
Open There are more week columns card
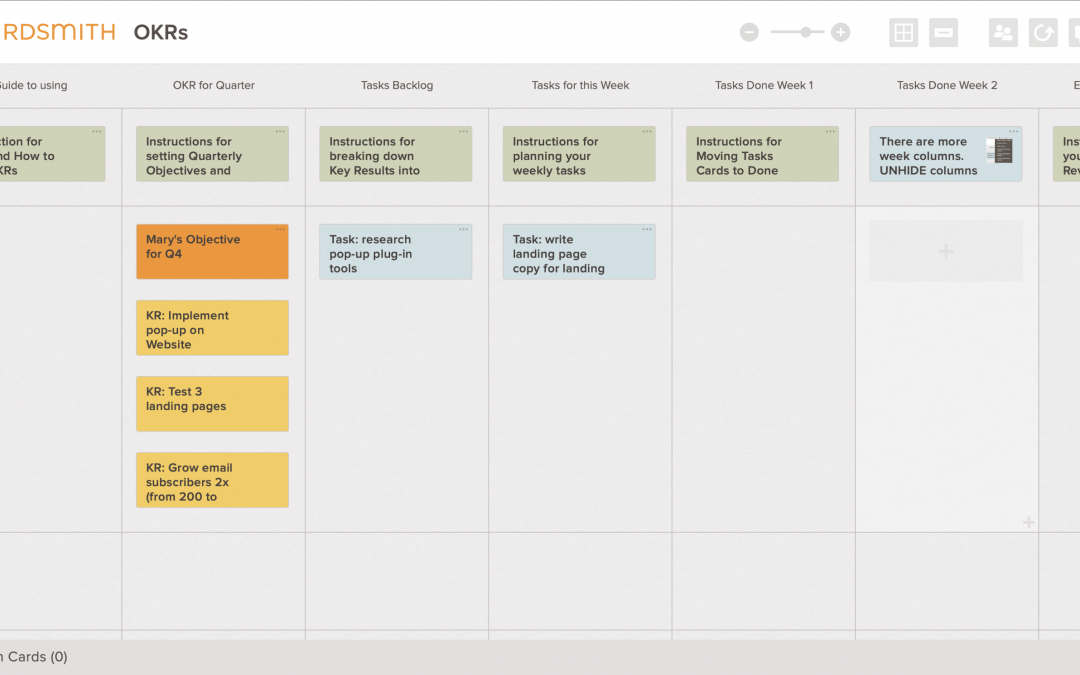coord(946,154)
